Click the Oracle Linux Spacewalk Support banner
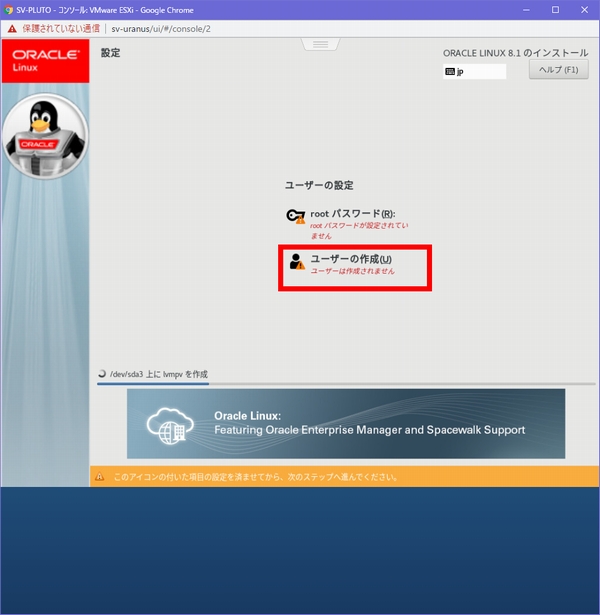 (346, 424)
